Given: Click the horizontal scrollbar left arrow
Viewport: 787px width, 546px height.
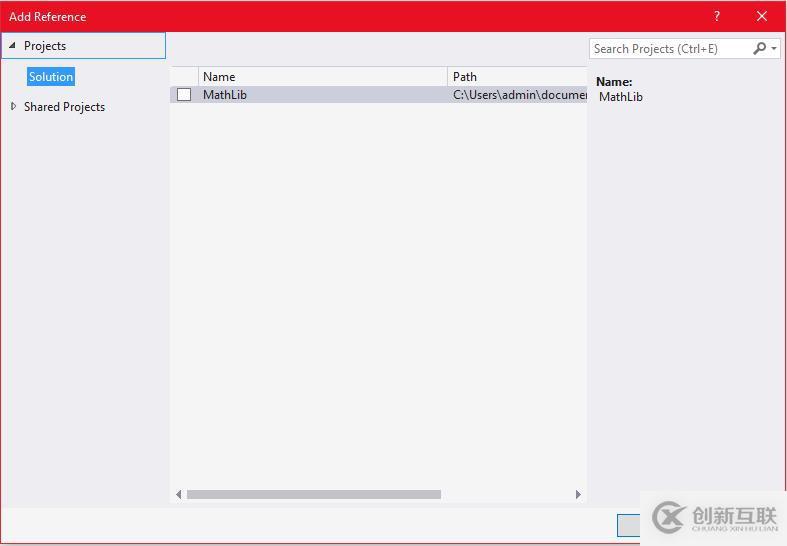Looking at the screenshot, I should (x=179, y=494).
